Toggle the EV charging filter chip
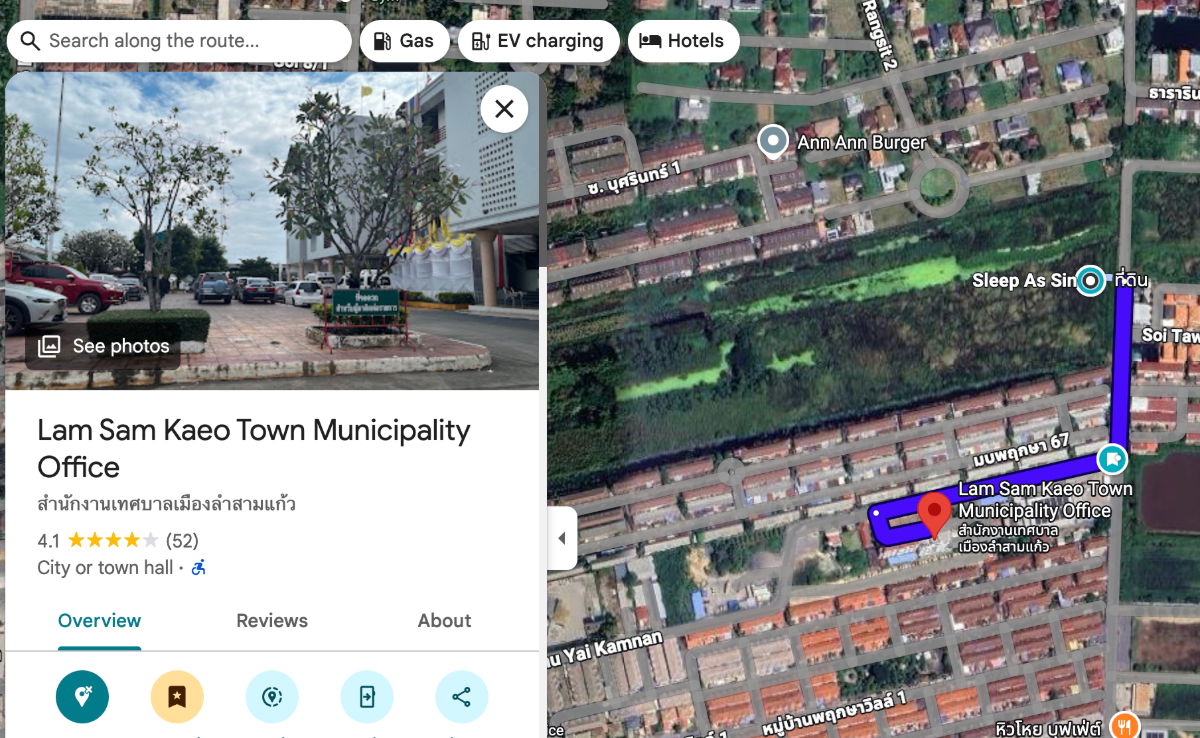Viewport: 1200px width, 738px height. pos(538,41)
